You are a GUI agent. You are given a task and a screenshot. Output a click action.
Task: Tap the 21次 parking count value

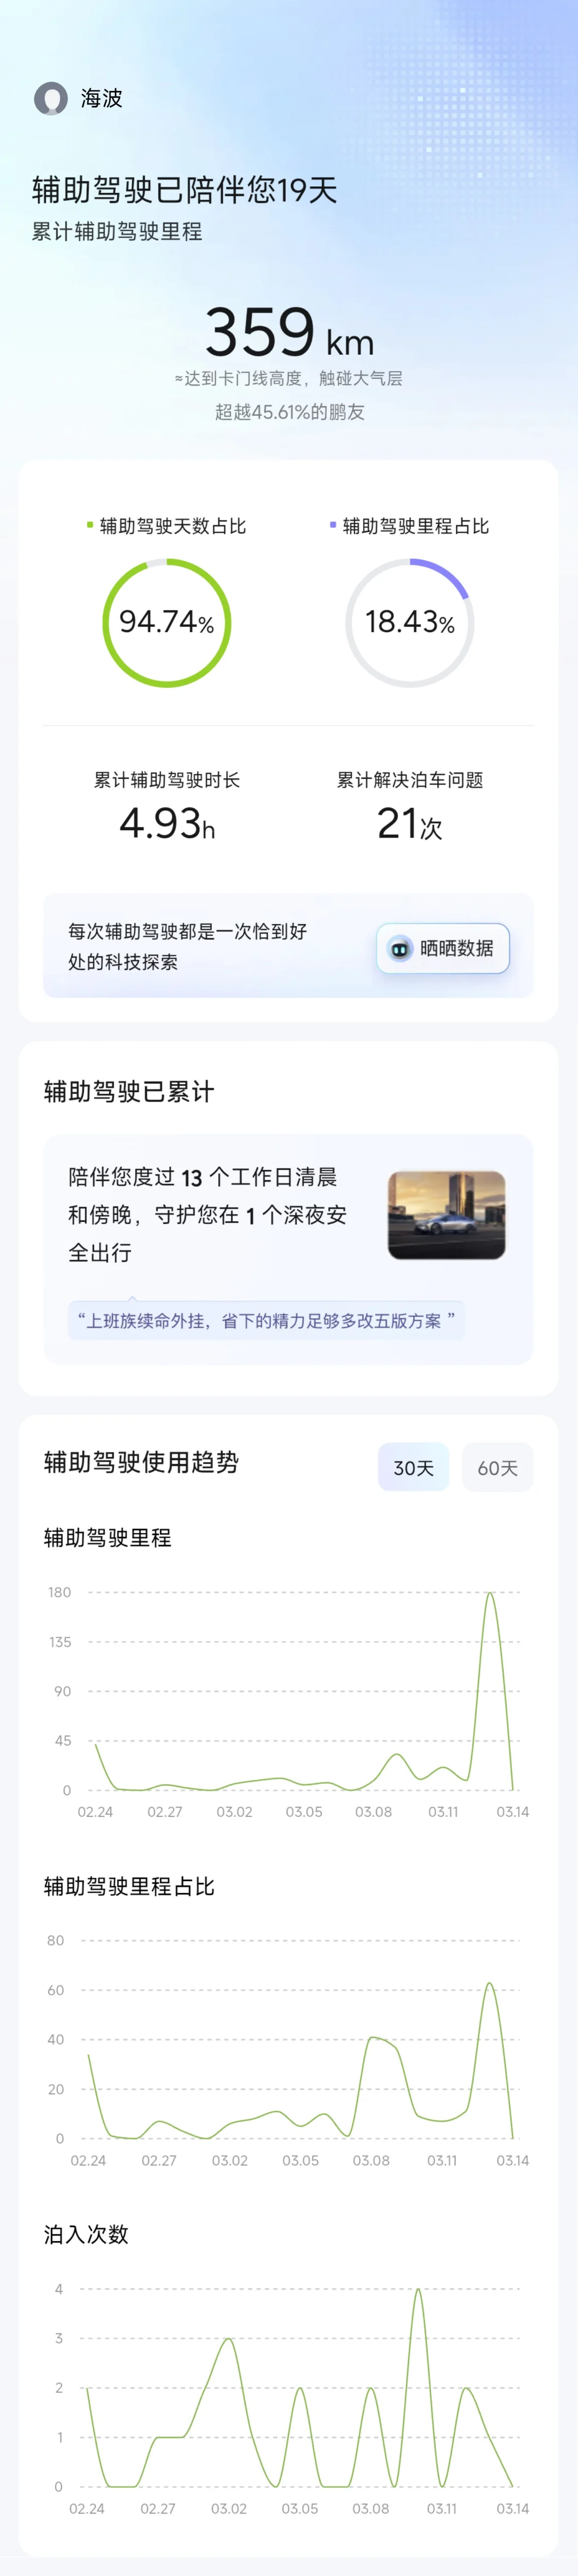tap(410, 824)
